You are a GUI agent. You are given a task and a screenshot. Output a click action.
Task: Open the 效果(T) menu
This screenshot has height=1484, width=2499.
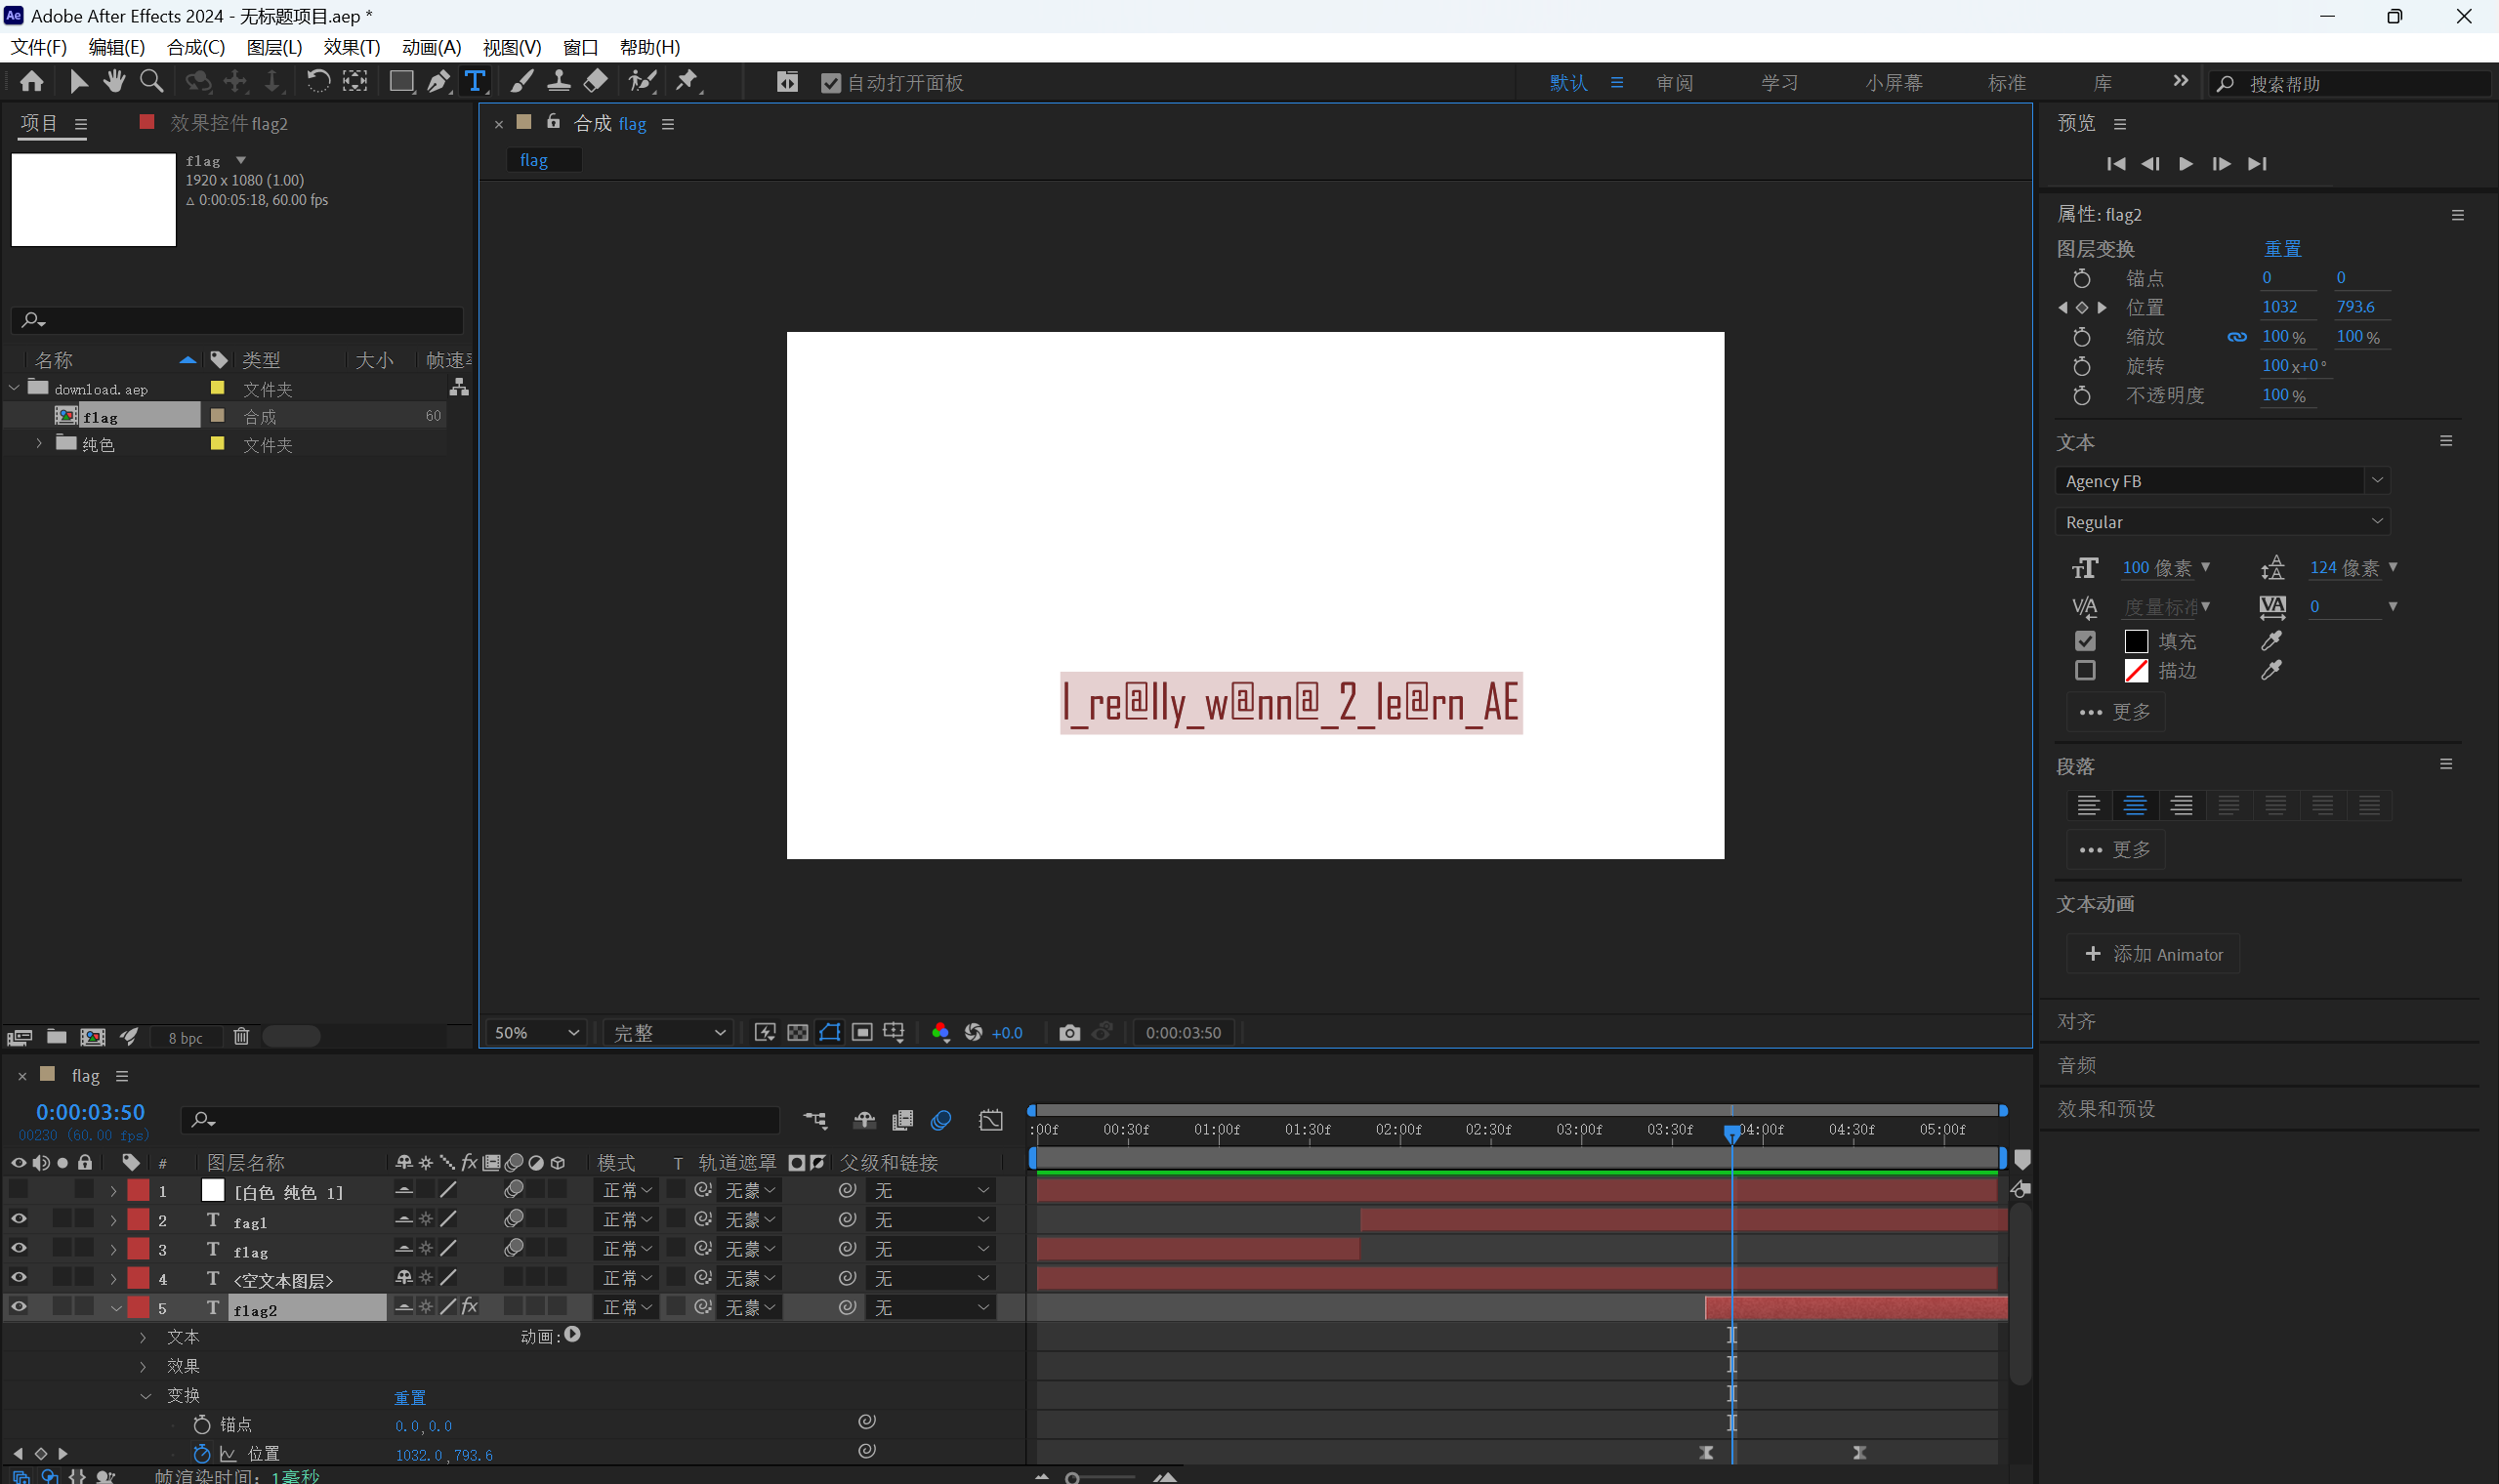[x=352, y=47]
